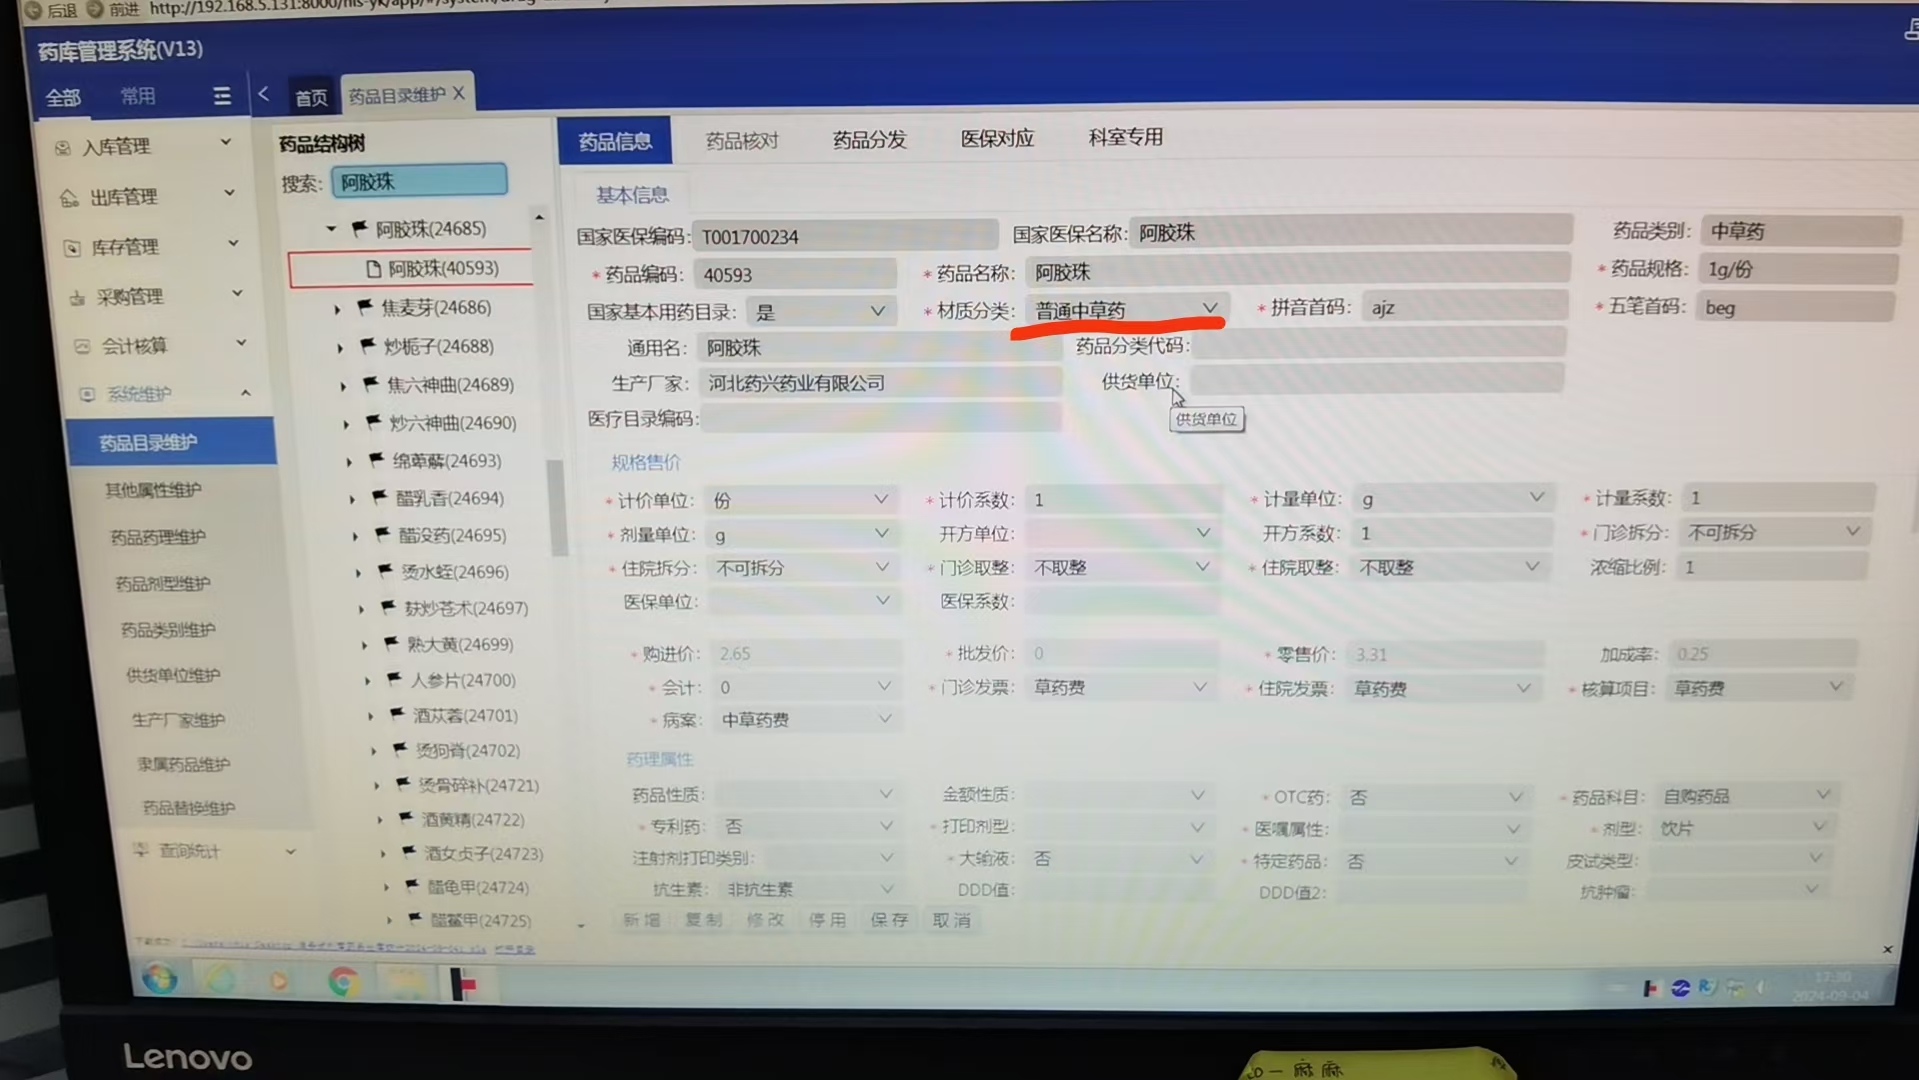Click flag icon of 酒苁蓉(24701)

pos(397,715)
